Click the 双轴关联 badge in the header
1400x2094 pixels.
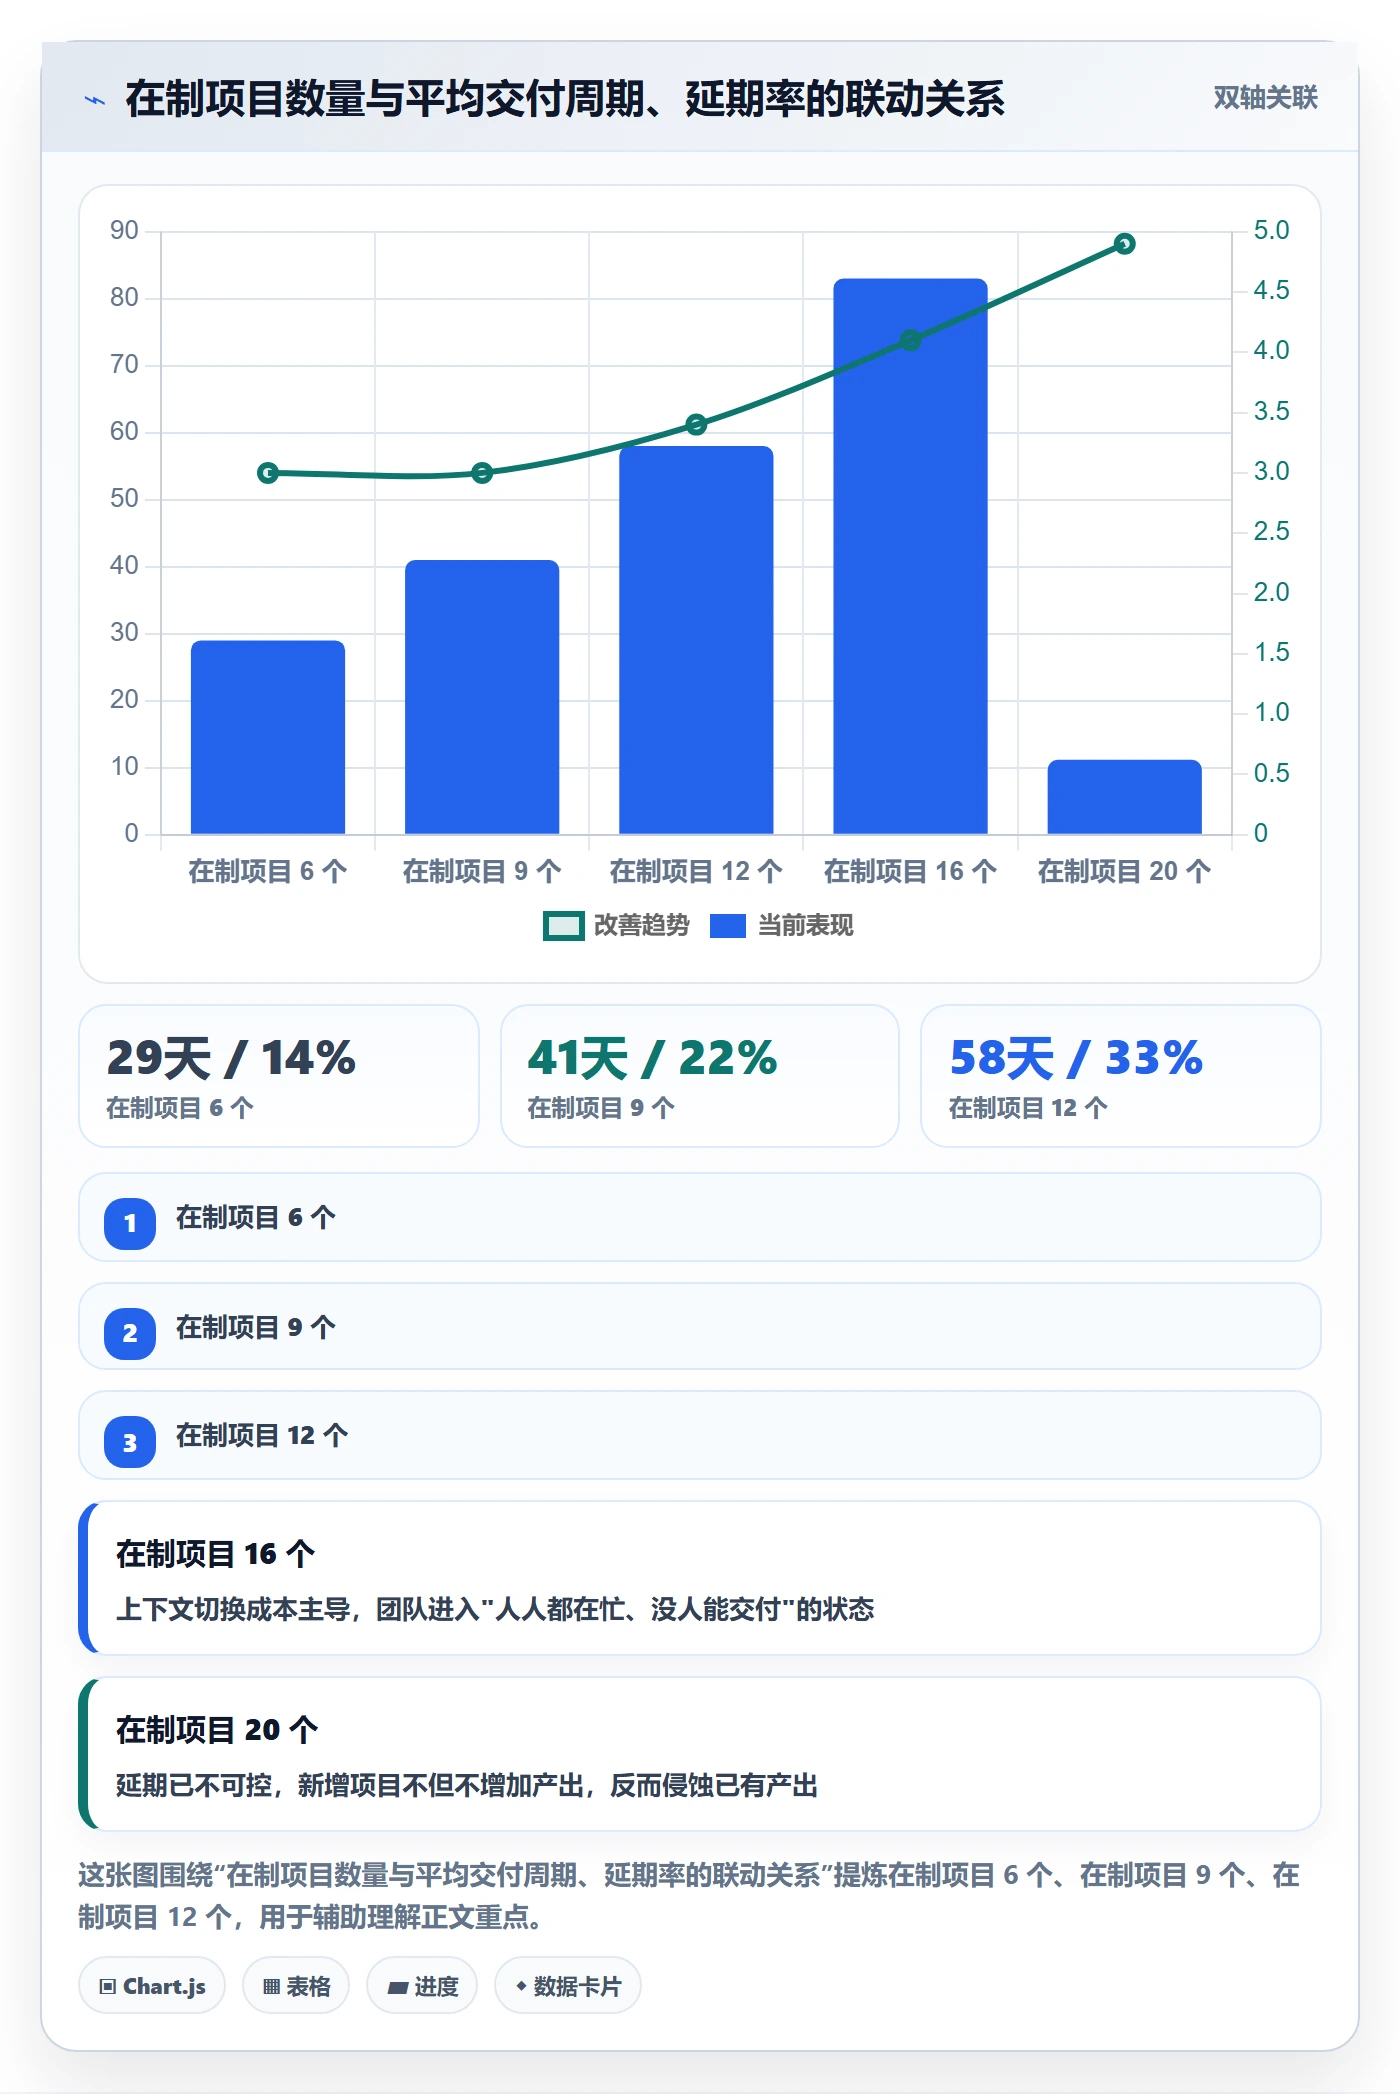(x=1265, y=98)
